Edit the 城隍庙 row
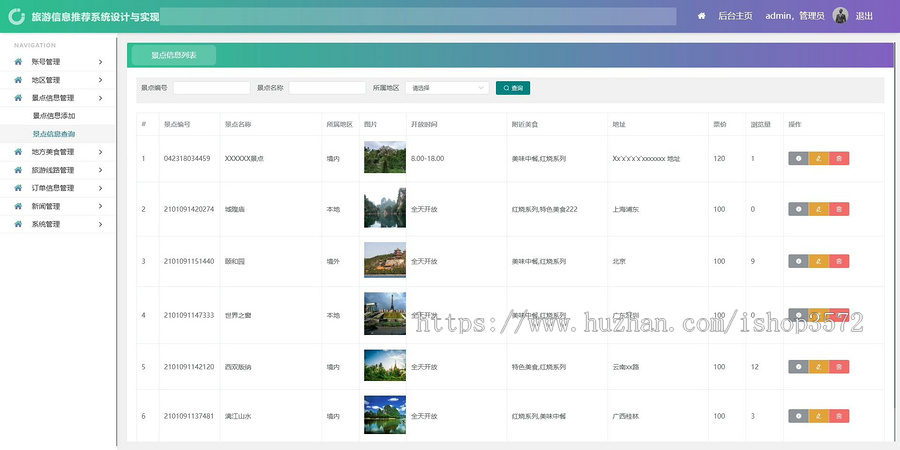This screenshot has height=450, width=900. (x=818, y=209)
